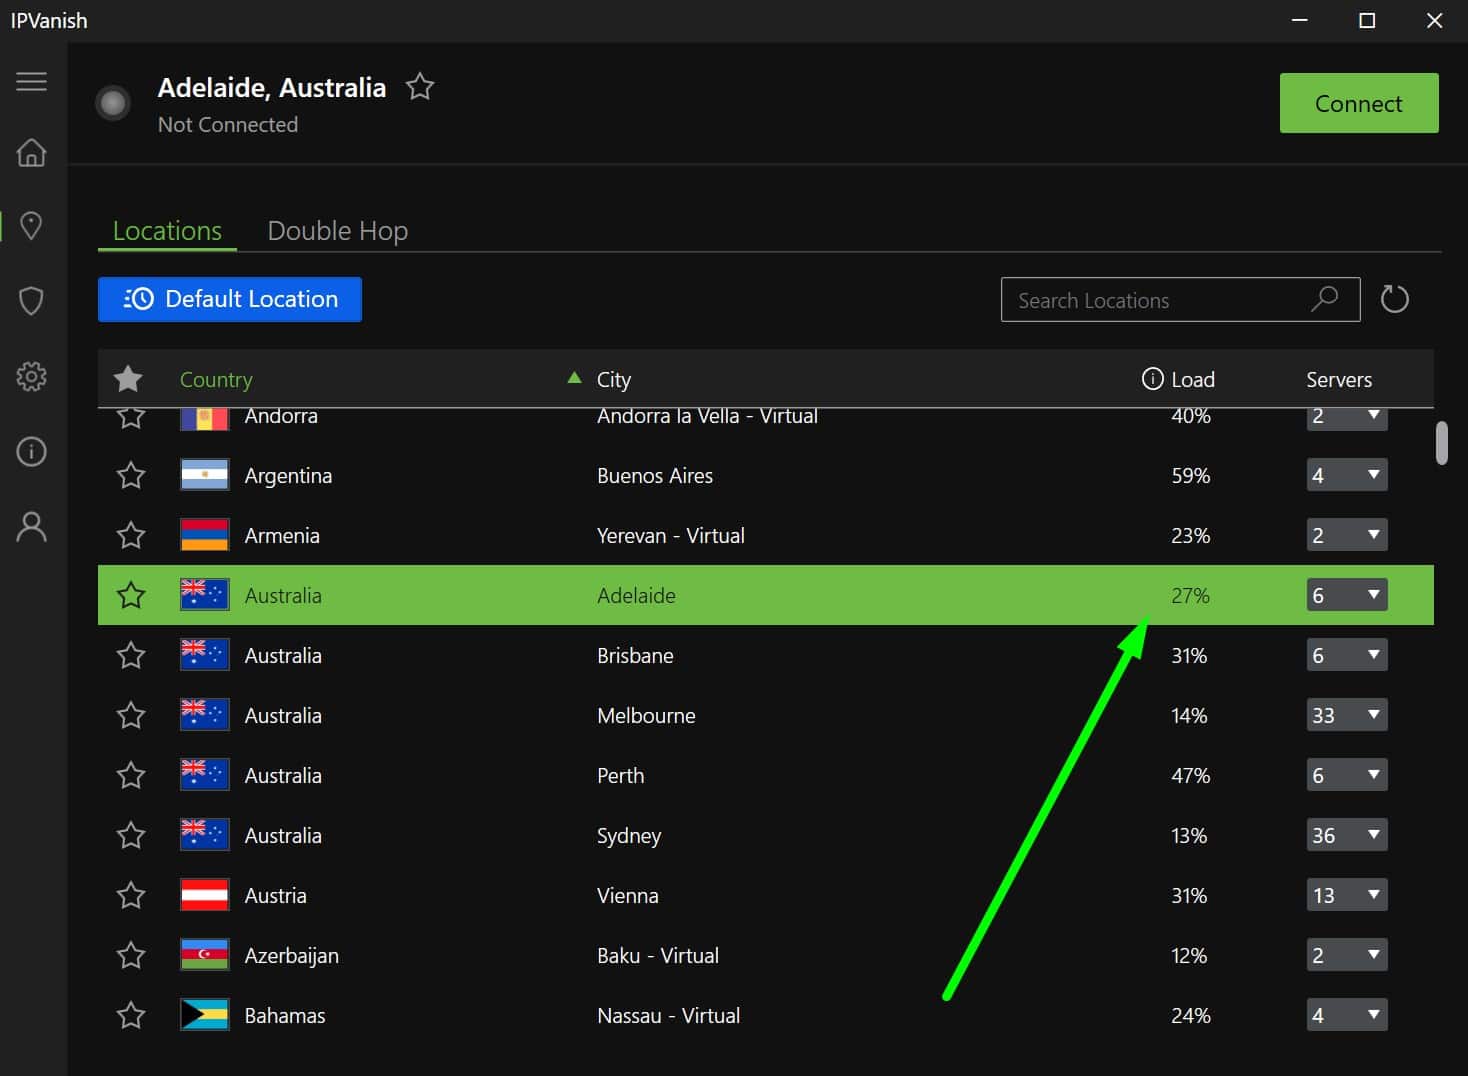Click the Default Location button
The image size is (1468, 1076).
(x=230, y=299)
